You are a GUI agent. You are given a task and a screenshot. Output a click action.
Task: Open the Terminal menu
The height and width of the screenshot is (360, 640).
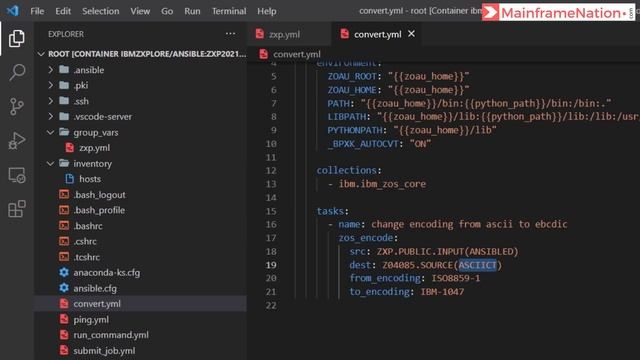click(x=229, y=11)
